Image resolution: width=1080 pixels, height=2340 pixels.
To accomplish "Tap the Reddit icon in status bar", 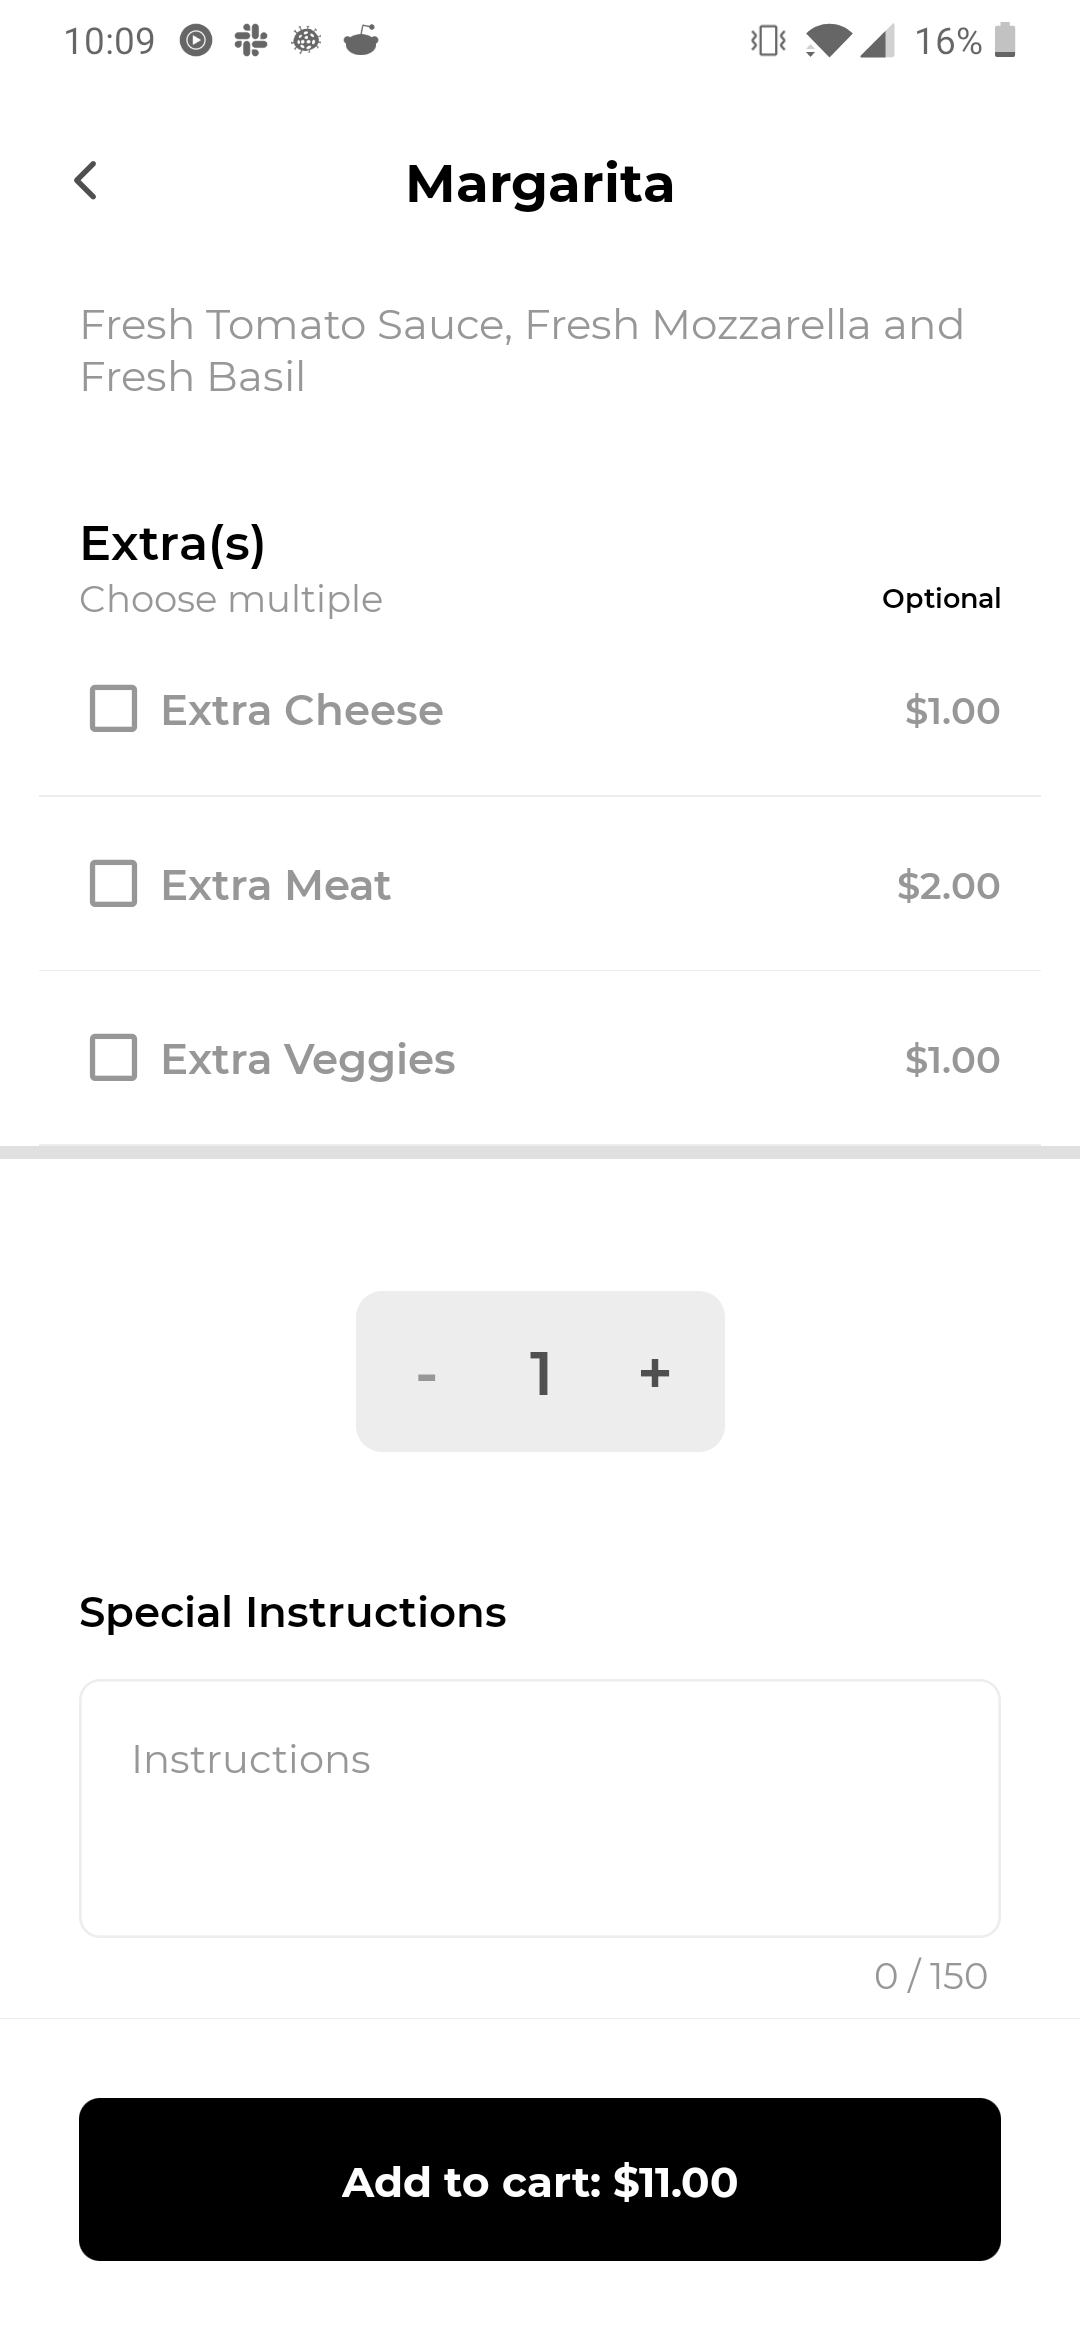I will point(361,41).
